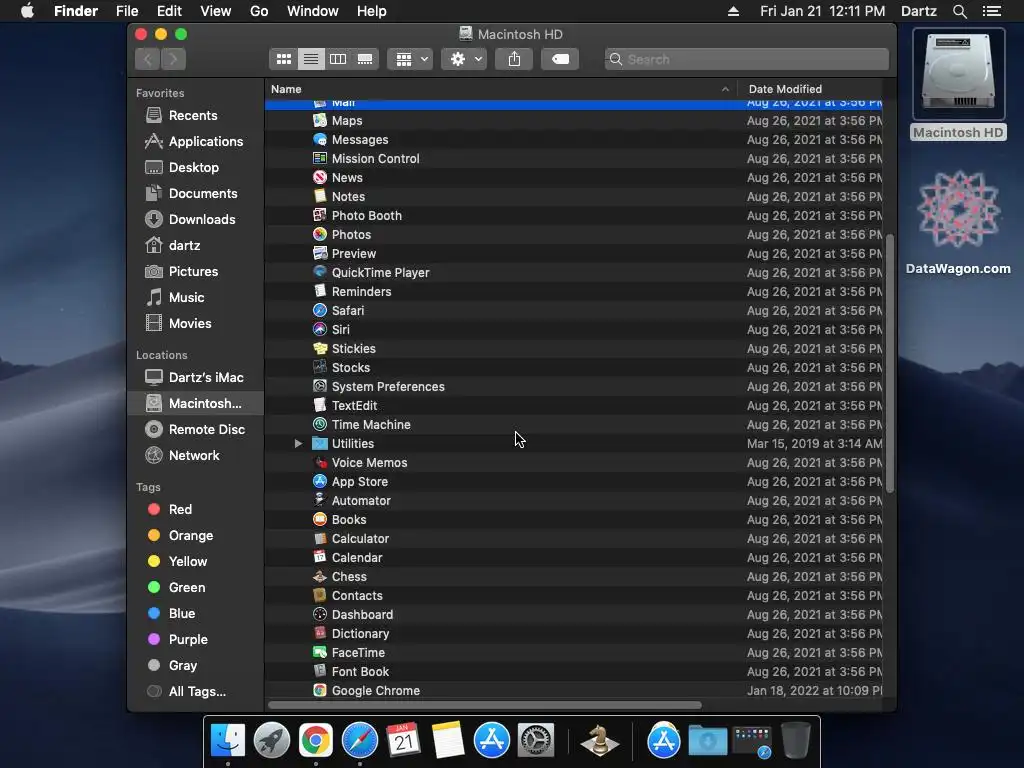The width and height of the screenshot is (1024, 768).
Task: Click the vertical scrollbar in Finder
Action: click(x=889, y=362)
